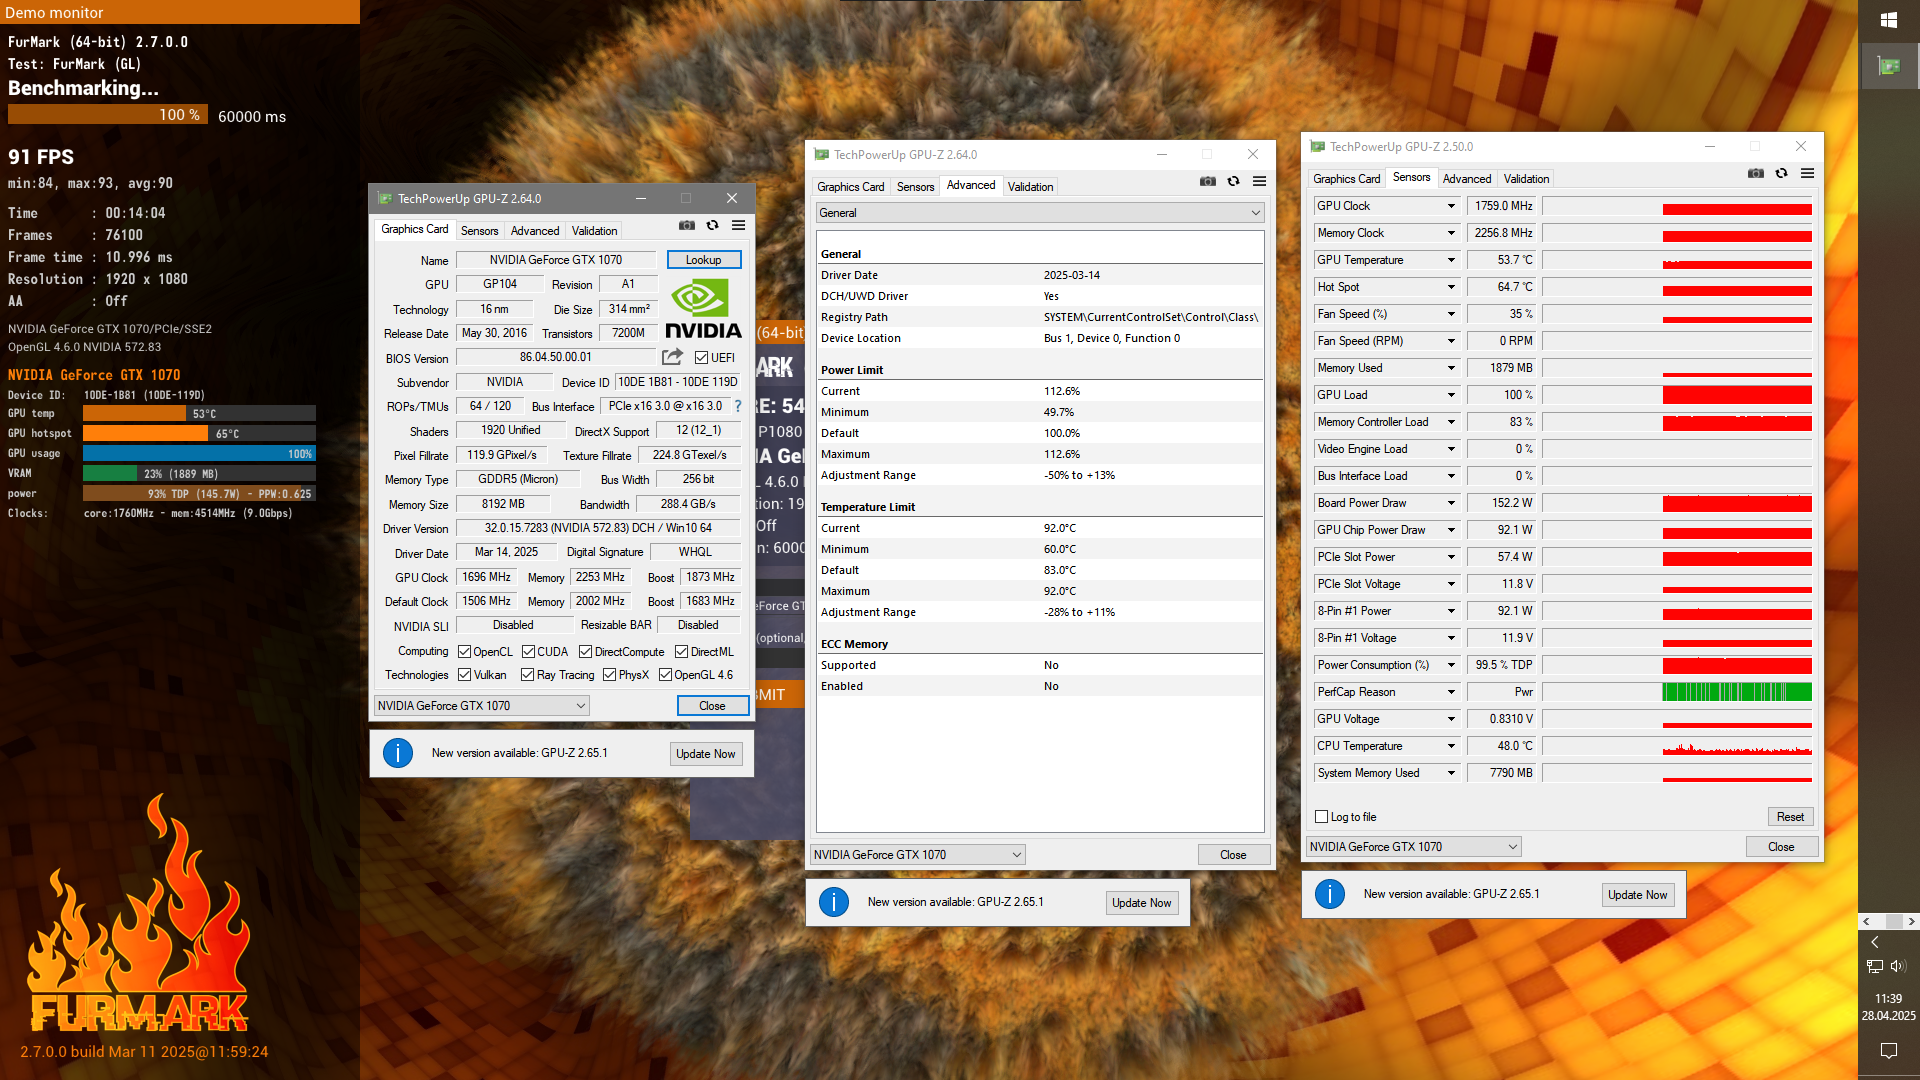Screen dimensions: 1920x1080
Task: Open hamburger menu in Graphics Card window
Action: tap(738, 225)
